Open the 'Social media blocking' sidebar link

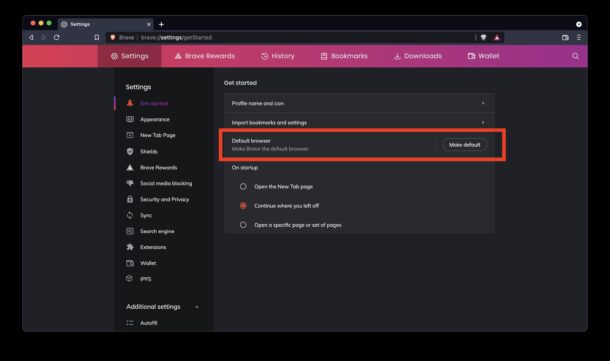coord(166,183)
